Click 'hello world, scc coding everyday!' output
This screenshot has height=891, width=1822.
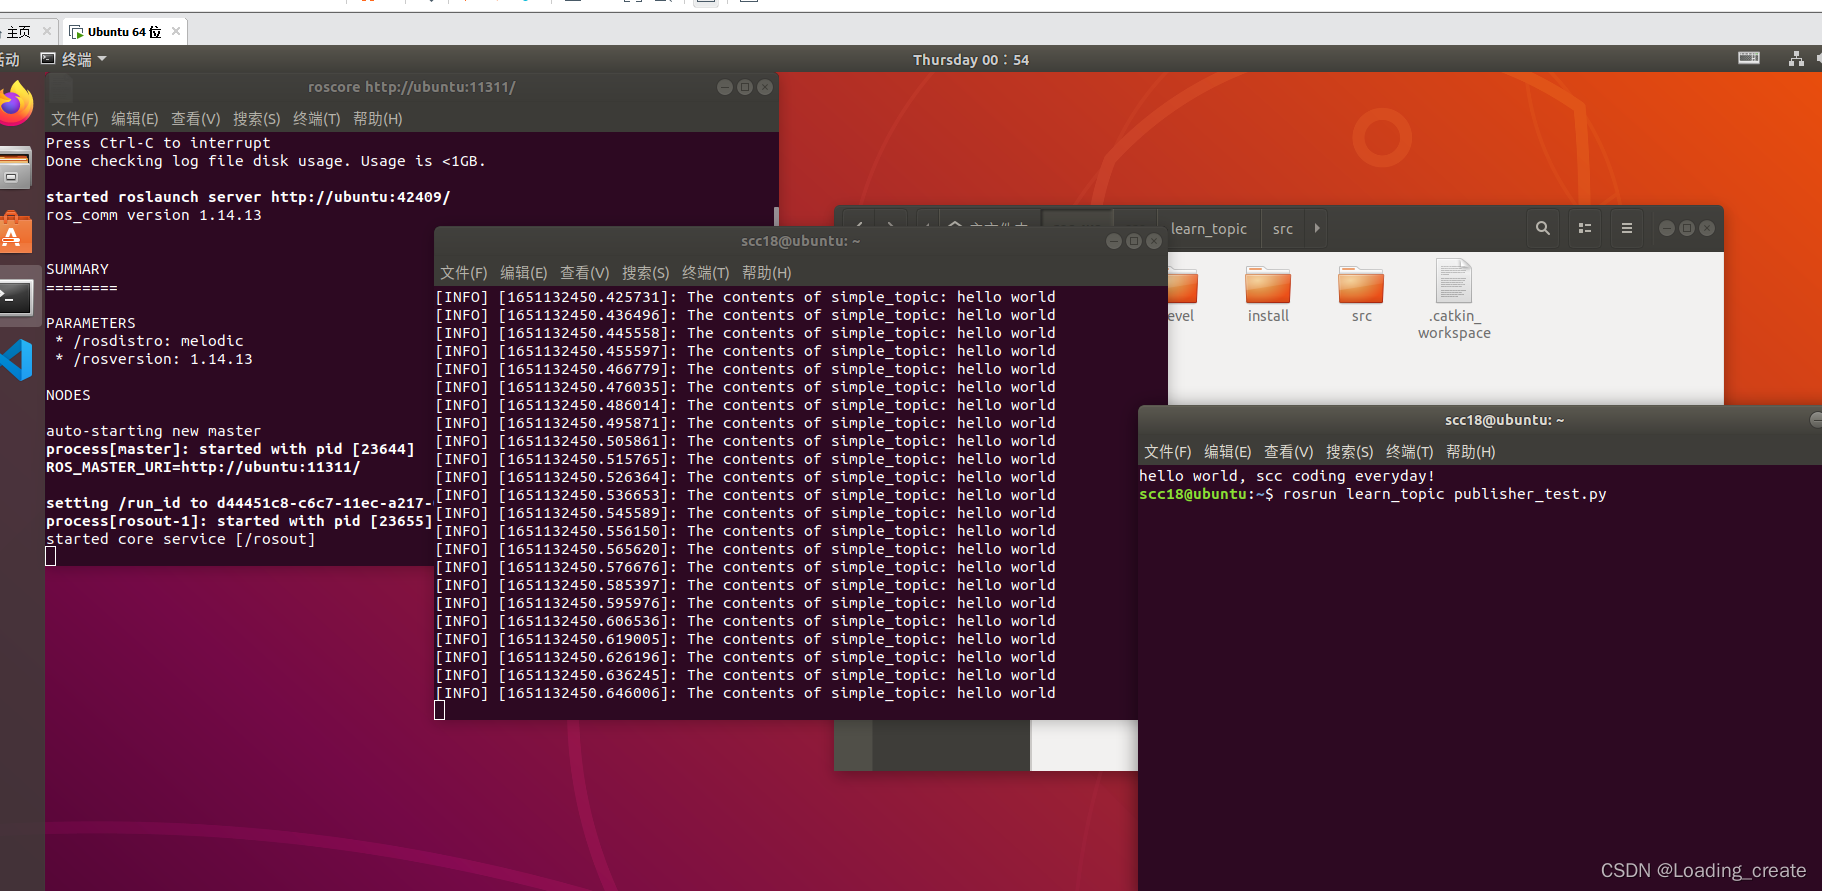[1287, 476]
